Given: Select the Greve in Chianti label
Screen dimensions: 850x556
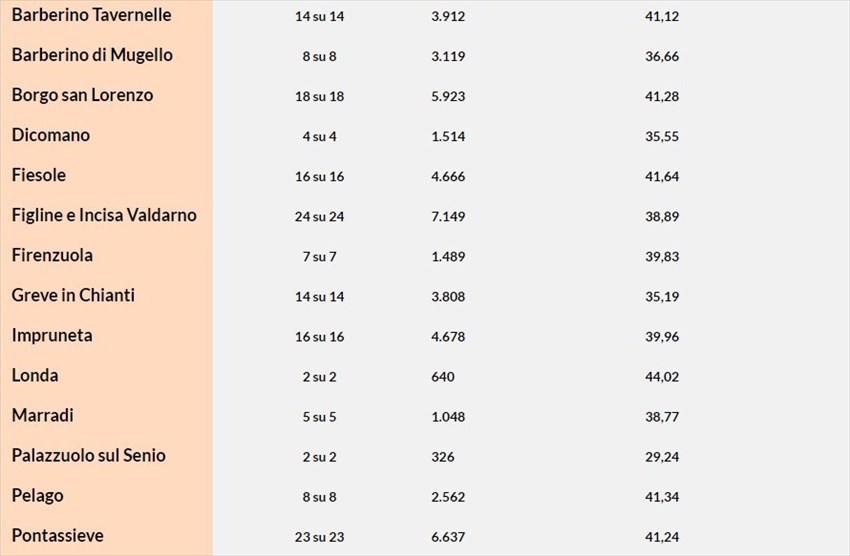Looking at the screenshot, I should (73, 295).
